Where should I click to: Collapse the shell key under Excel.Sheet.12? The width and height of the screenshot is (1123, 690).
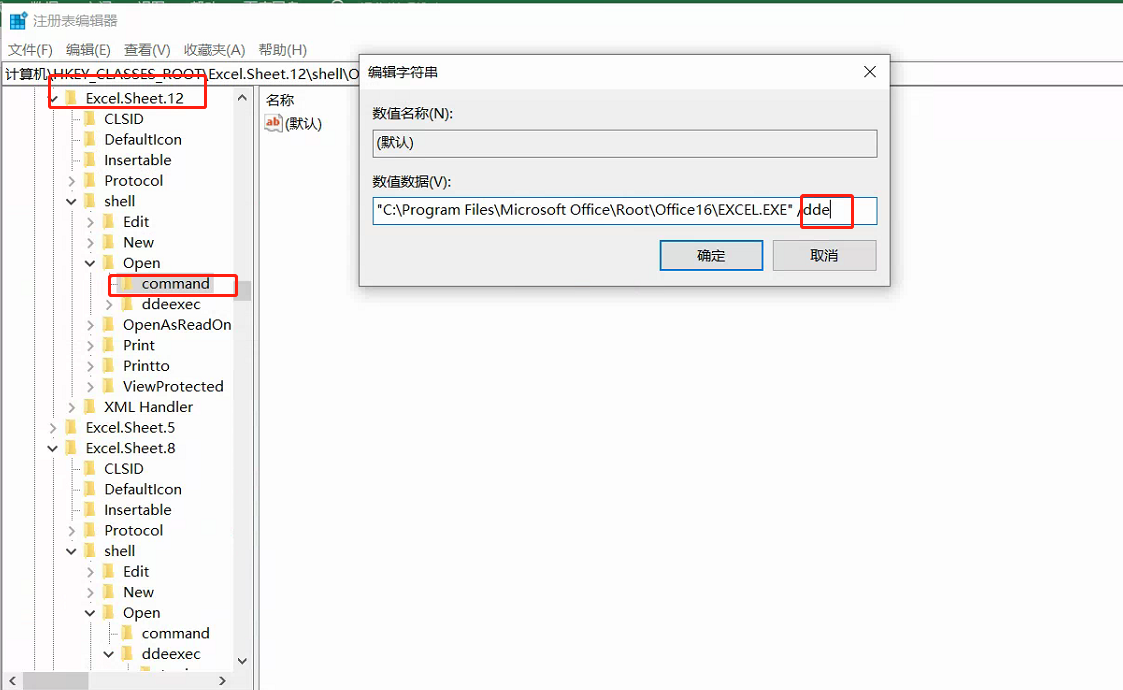[x=72, y=202]
